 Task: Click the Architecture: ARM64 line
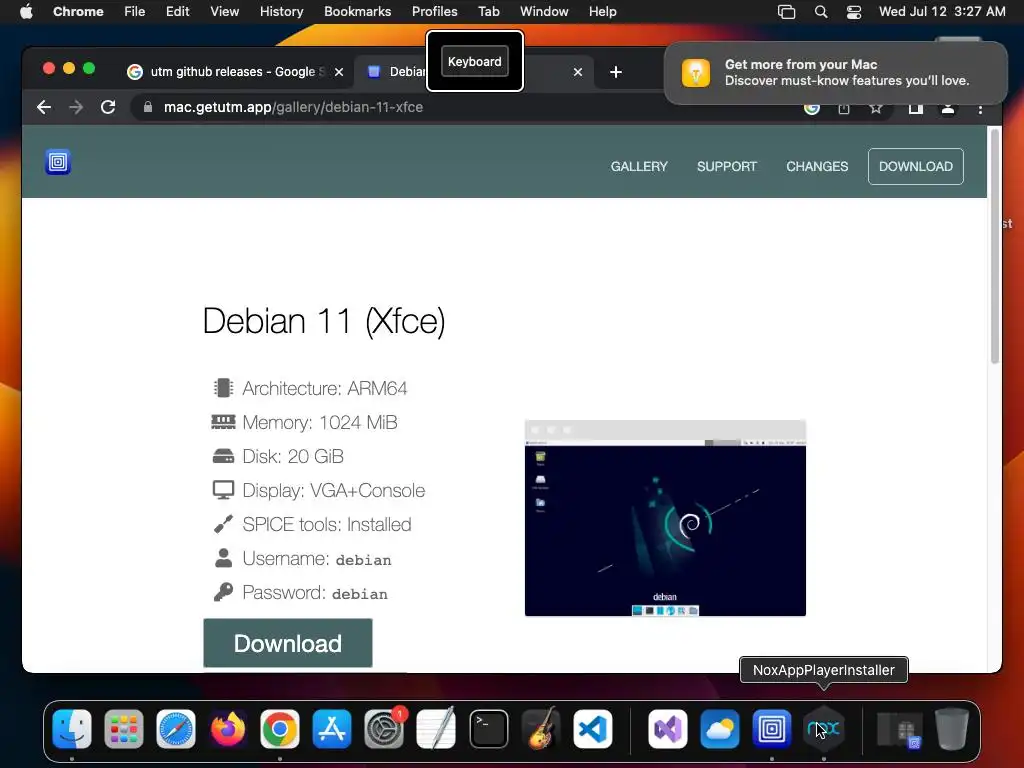click(310, 389)
